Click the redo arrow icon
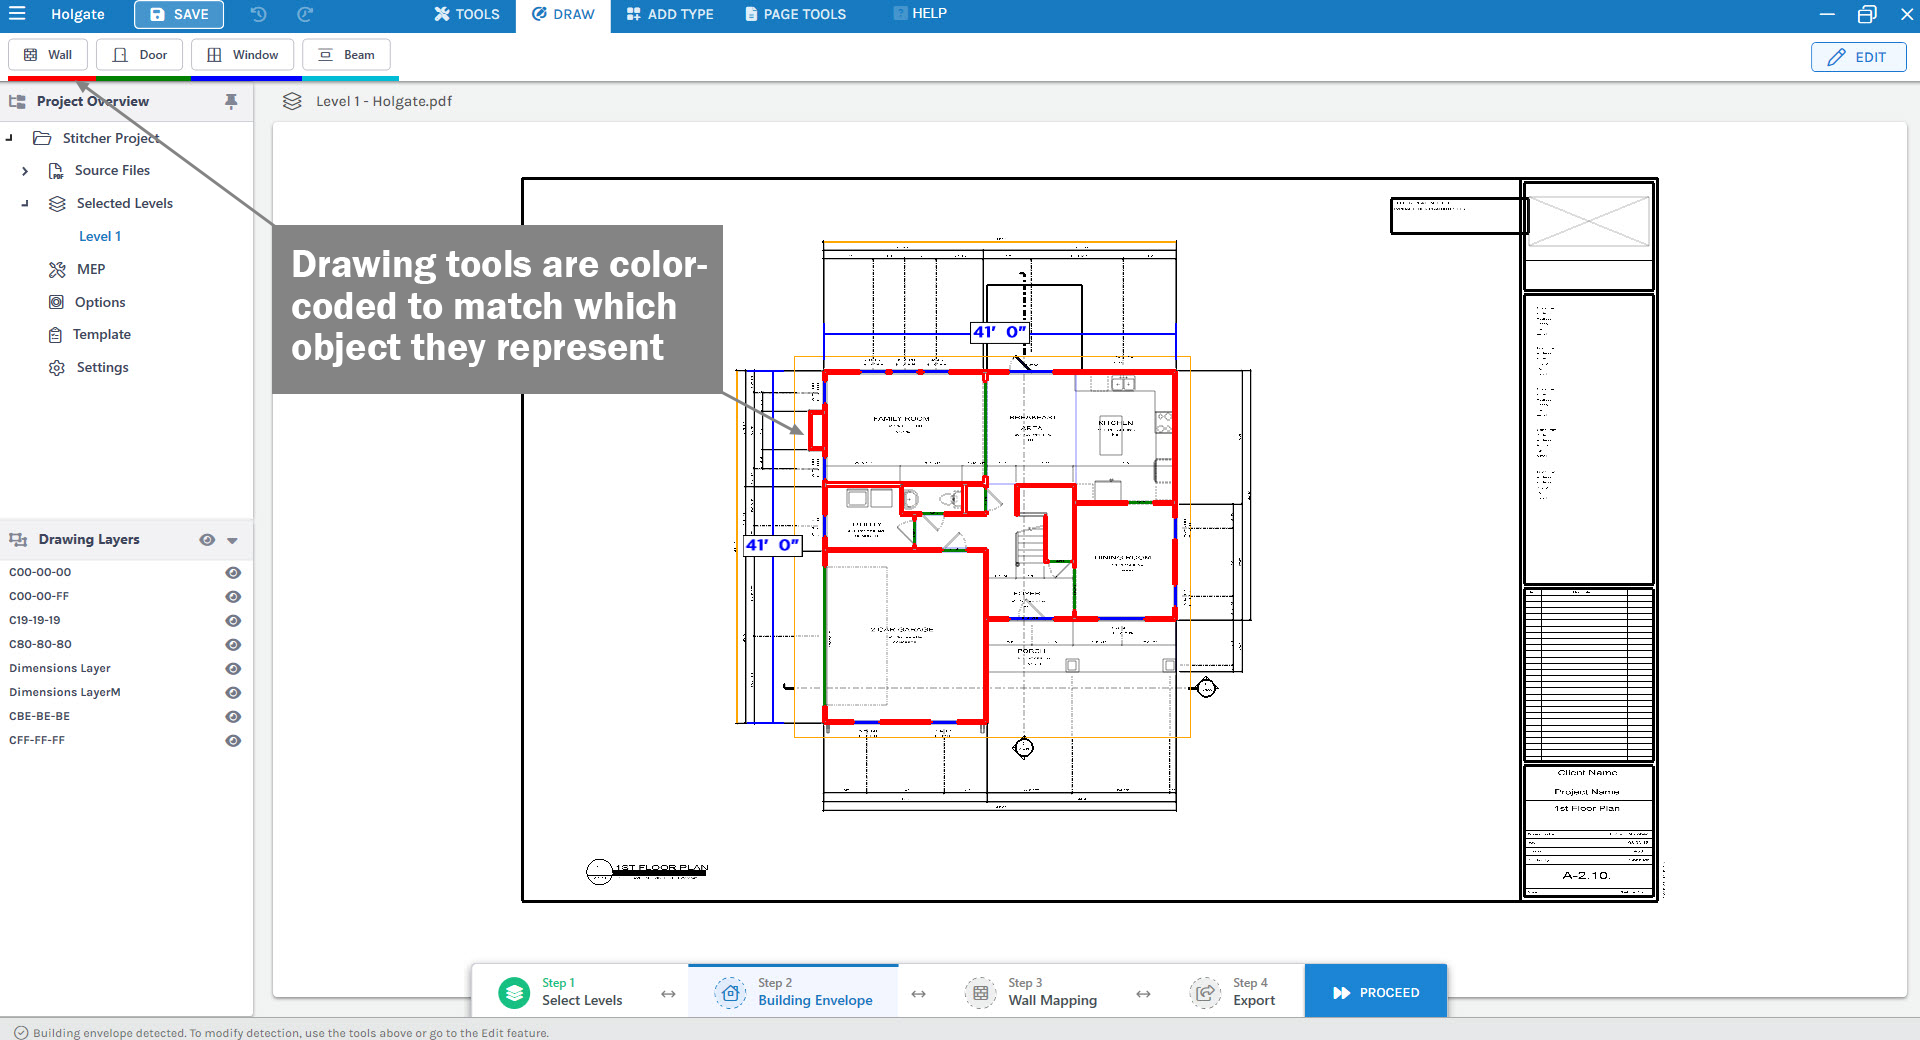 click(305, 14)
